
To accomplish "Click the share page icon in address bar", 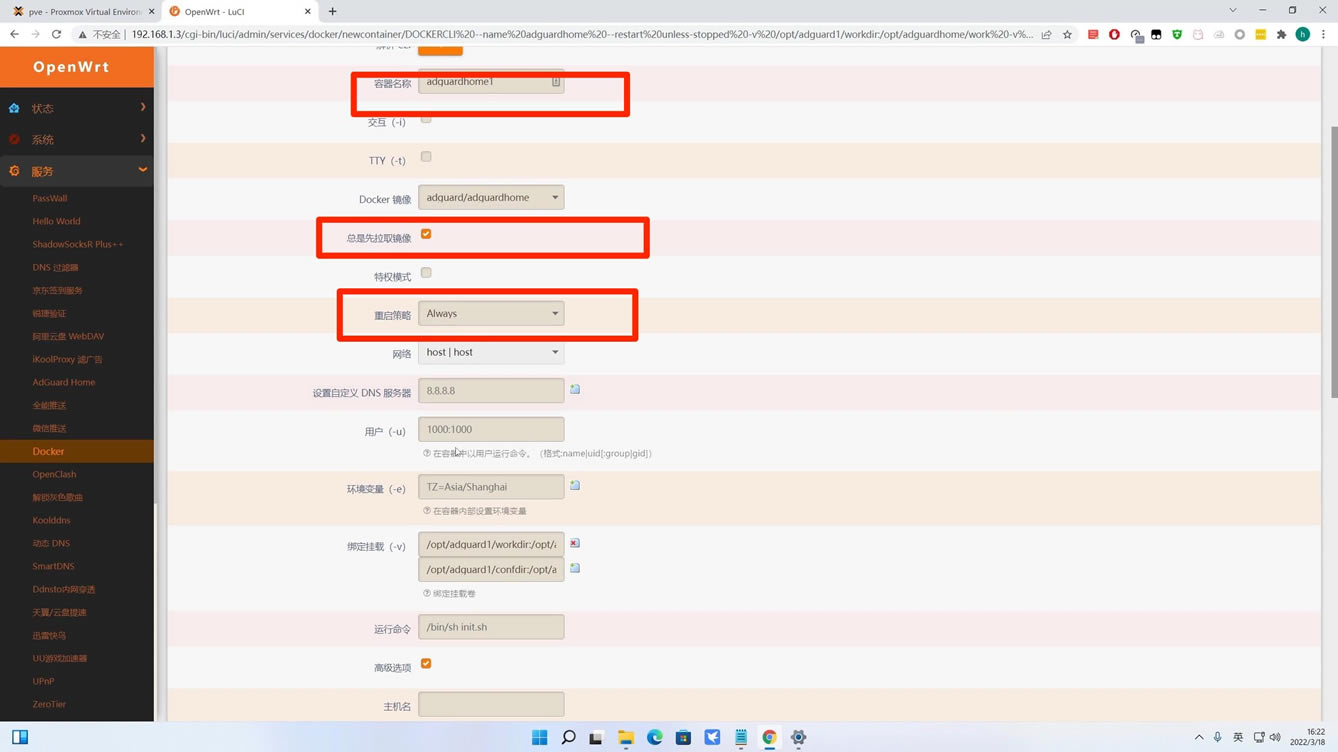I will [1046, 34].
